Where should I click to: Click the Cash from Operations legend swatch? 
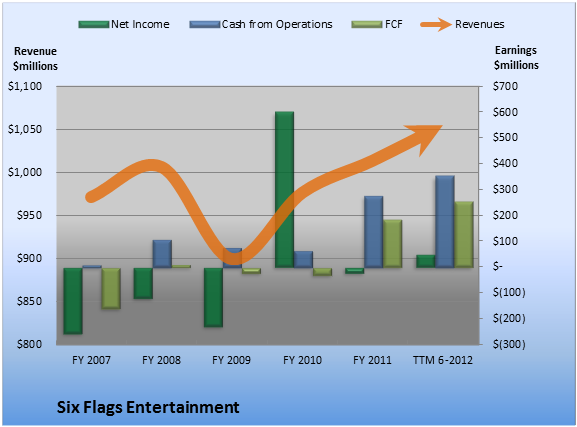pyautogui.click(x=205, y=25)
